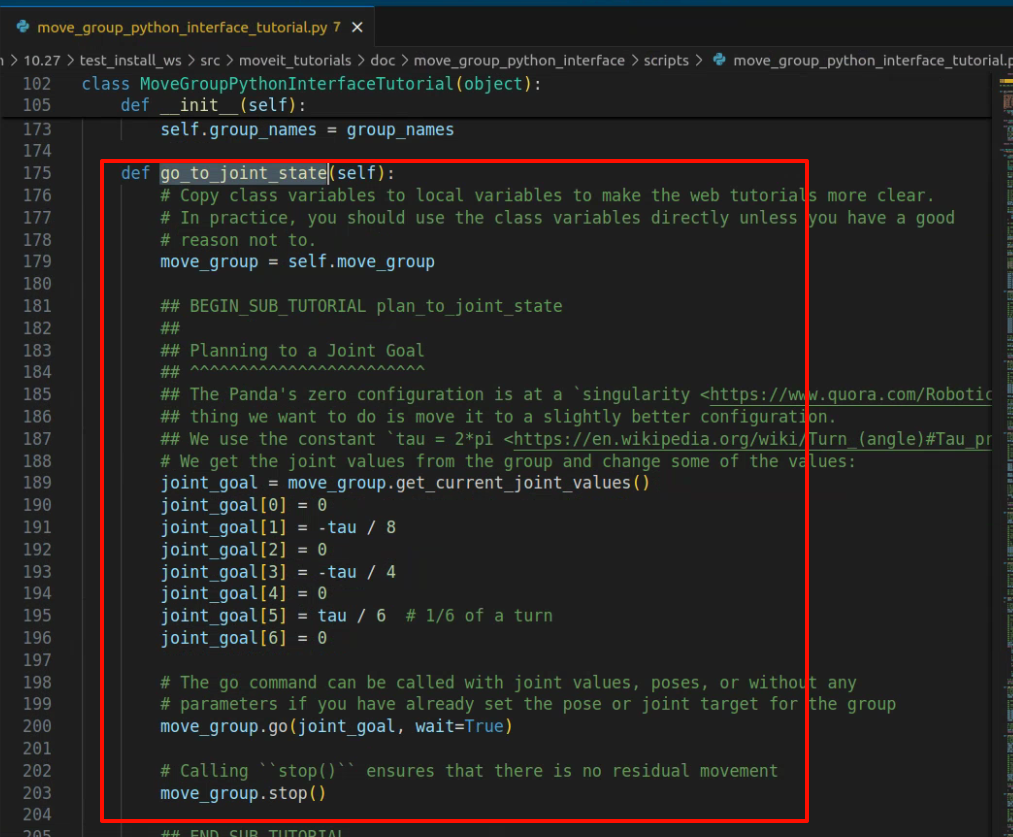Click '# Copy class variables to local' comment
Viewport: 1013px width, 837px height.
point(547,196)
